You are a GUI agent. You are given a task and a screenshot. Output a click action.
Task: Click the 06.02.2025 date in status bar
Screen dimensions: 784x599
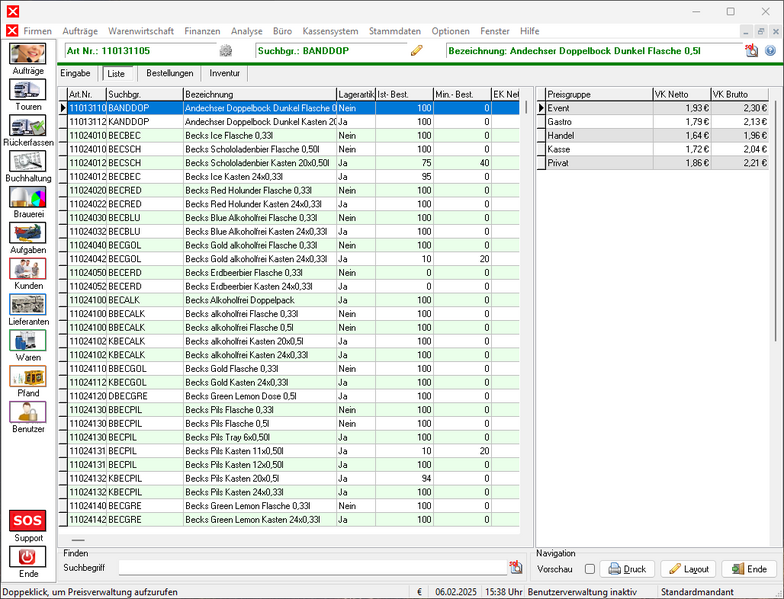tap(456, 592)
